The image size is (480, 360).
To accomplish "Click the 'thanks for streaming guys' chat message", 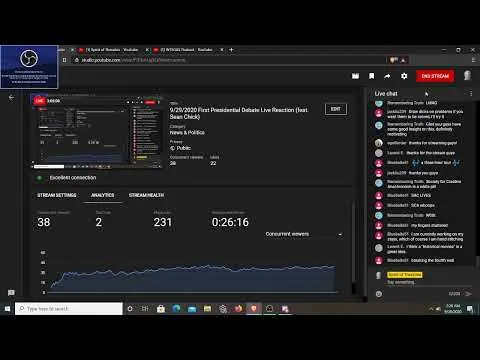I will pos(432,143).
